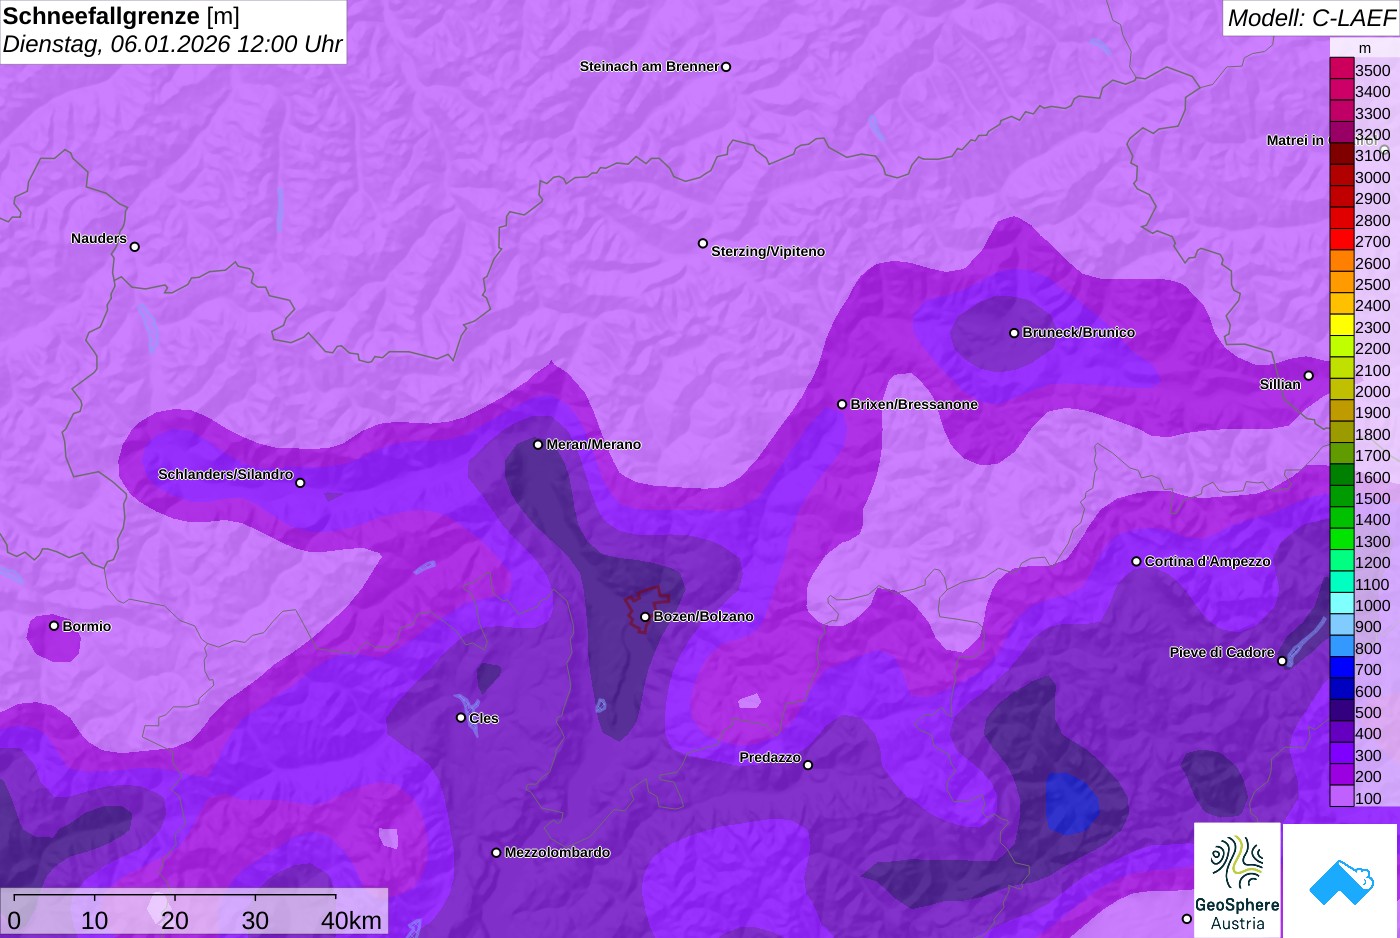The height and width of the screenshot is (938, 1400).
Task: Click the Cles city marker dot
Action: (x=461, y=717)
